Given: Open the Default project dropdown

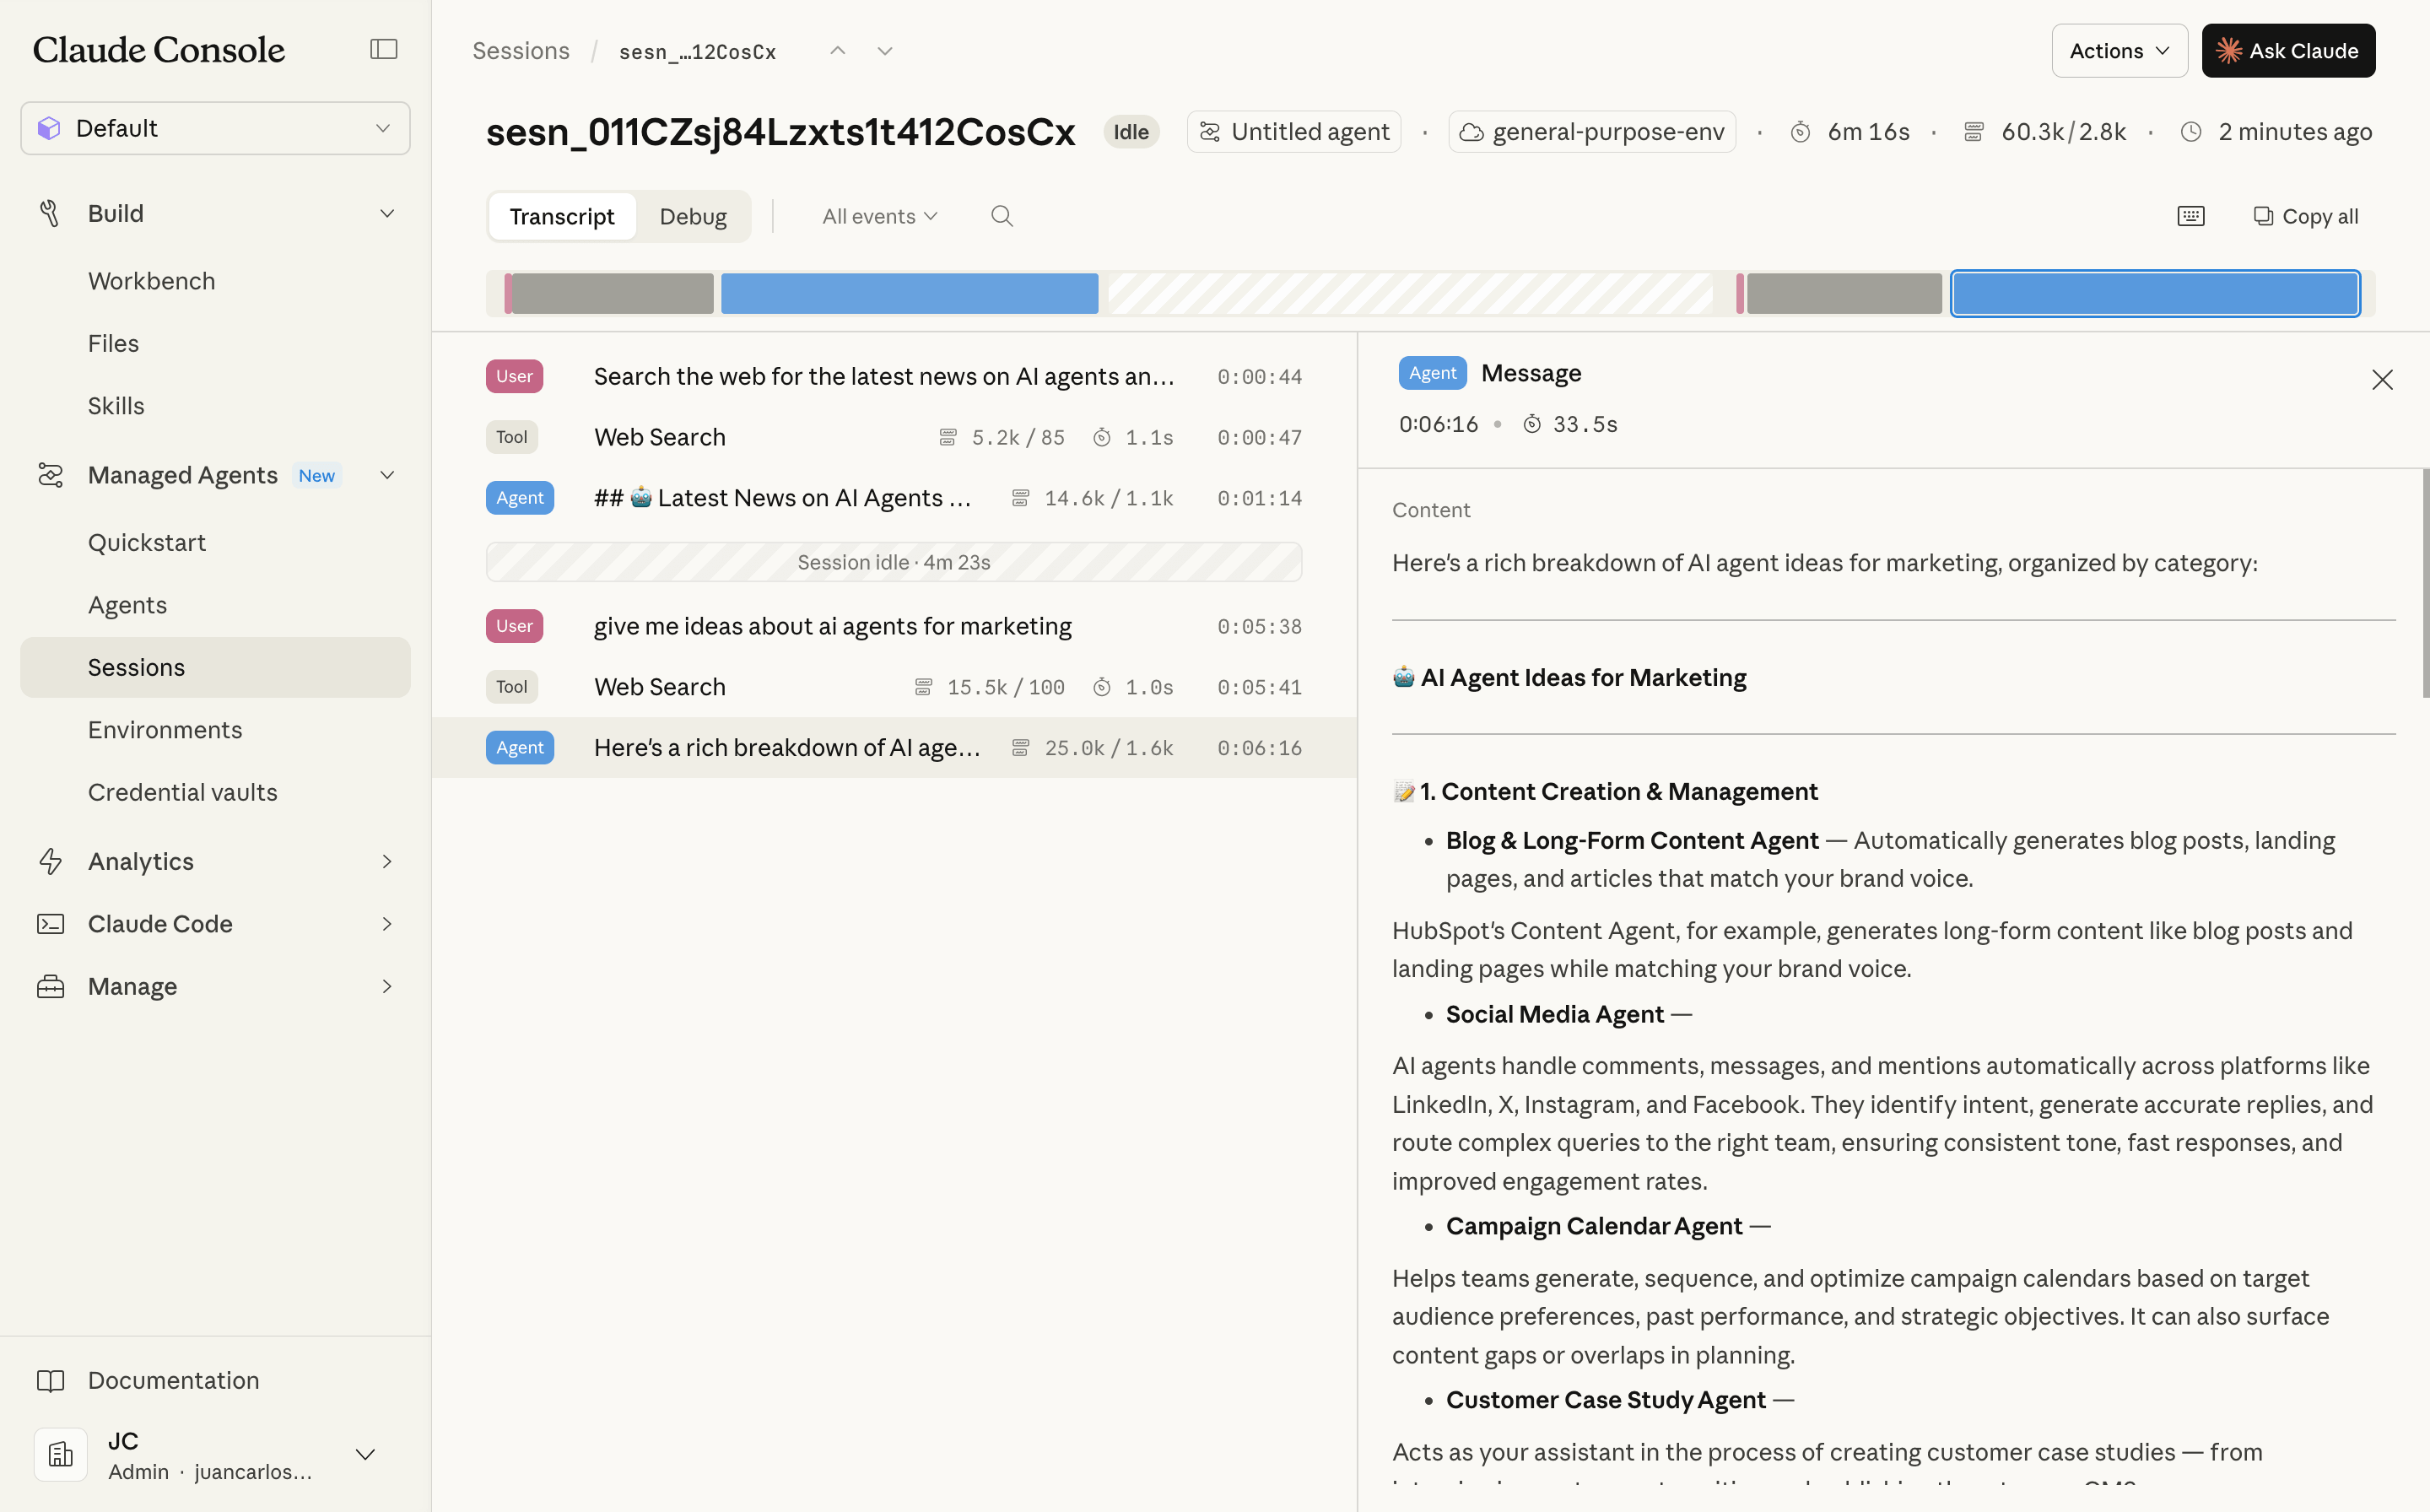Looking at the screenshot, I should 214,128.
